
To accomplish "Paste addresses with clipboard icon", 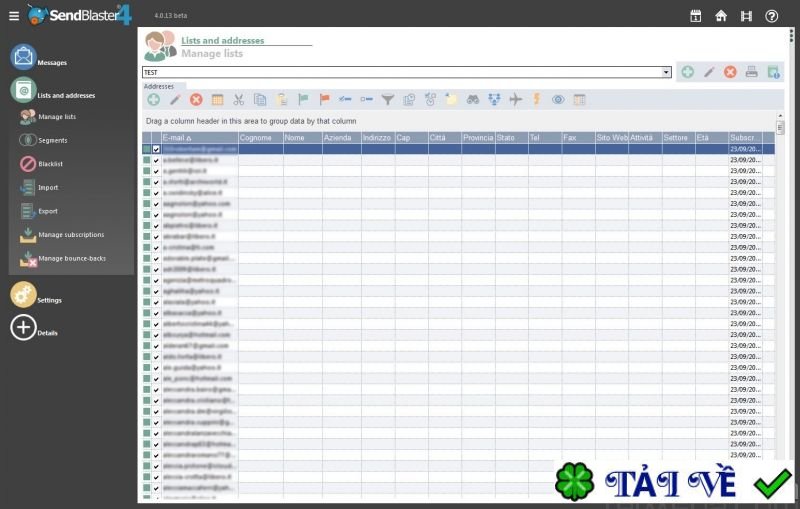I will coord(282,99).
